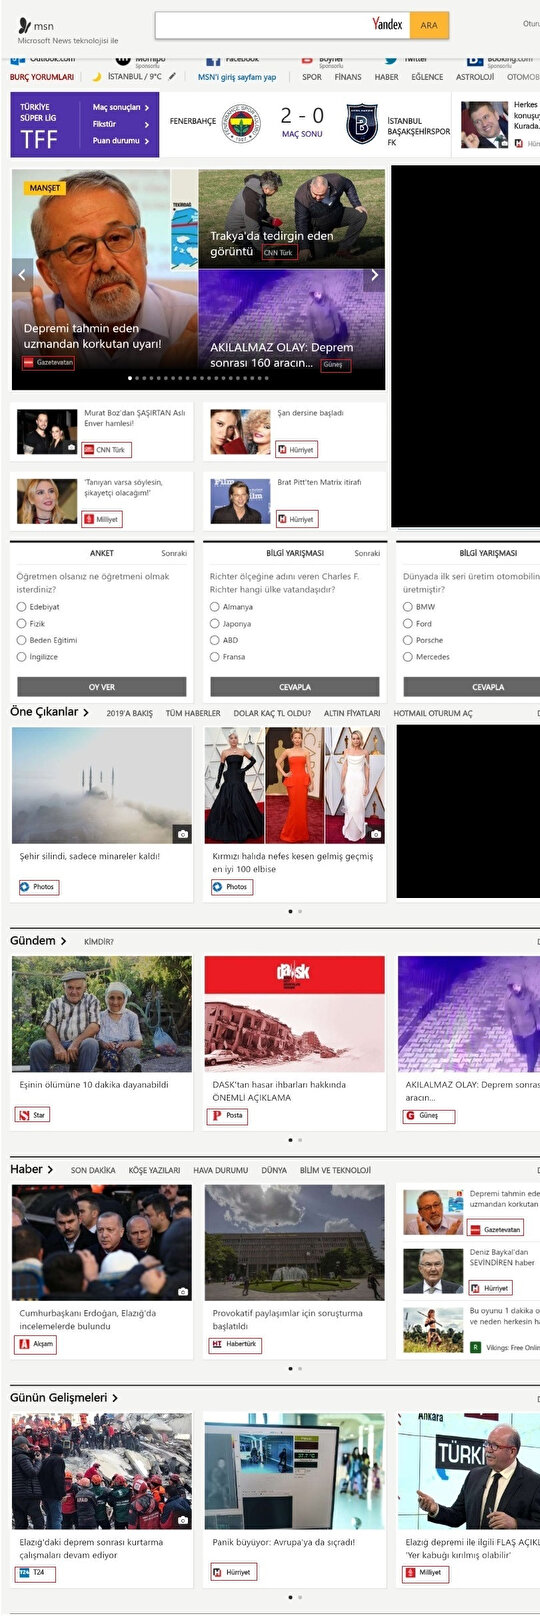
Task: Open the İstanbul Başakşehir team crest
Action: tap(361, 125)
